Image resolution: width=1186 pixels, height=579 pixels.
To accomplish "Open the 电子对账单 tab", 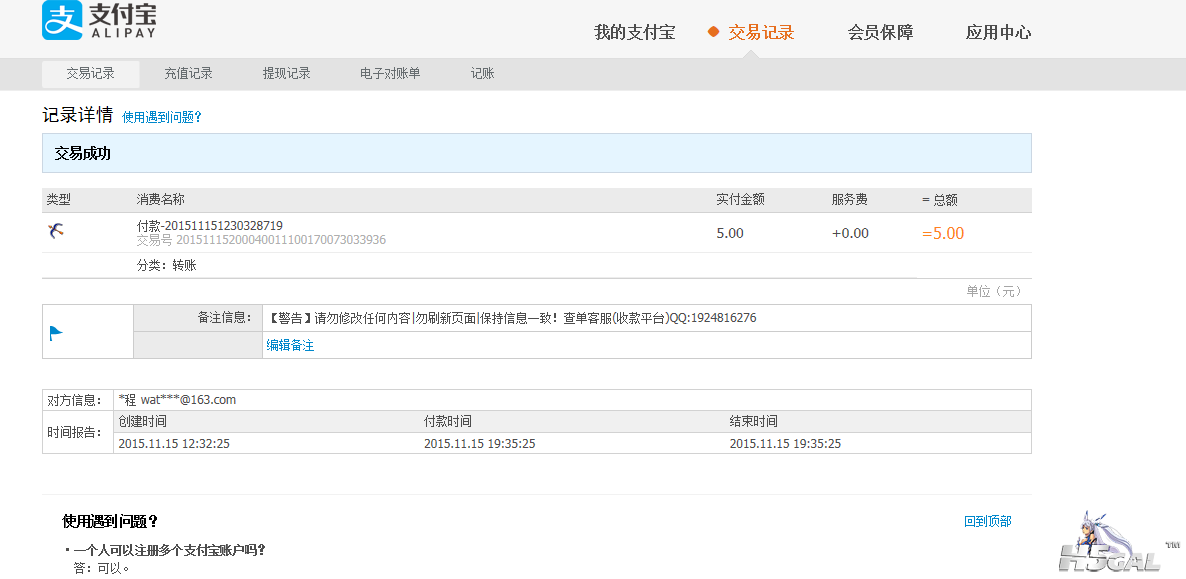I will (x=390, y=74).
